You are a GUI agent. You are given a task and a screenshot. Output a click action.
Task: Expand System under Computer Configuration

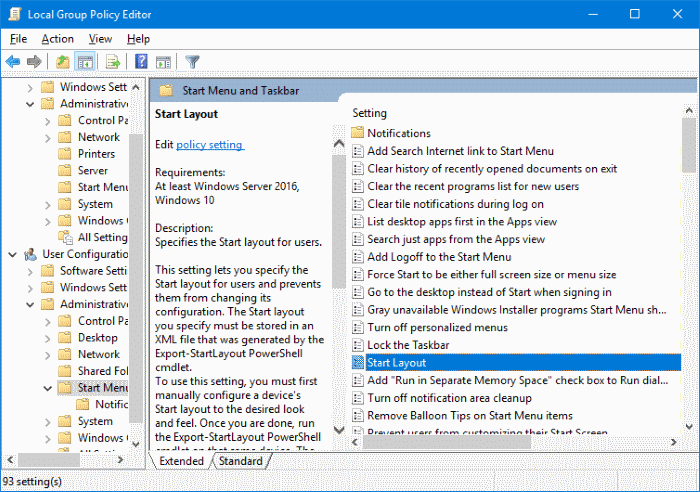click(48, 204)
